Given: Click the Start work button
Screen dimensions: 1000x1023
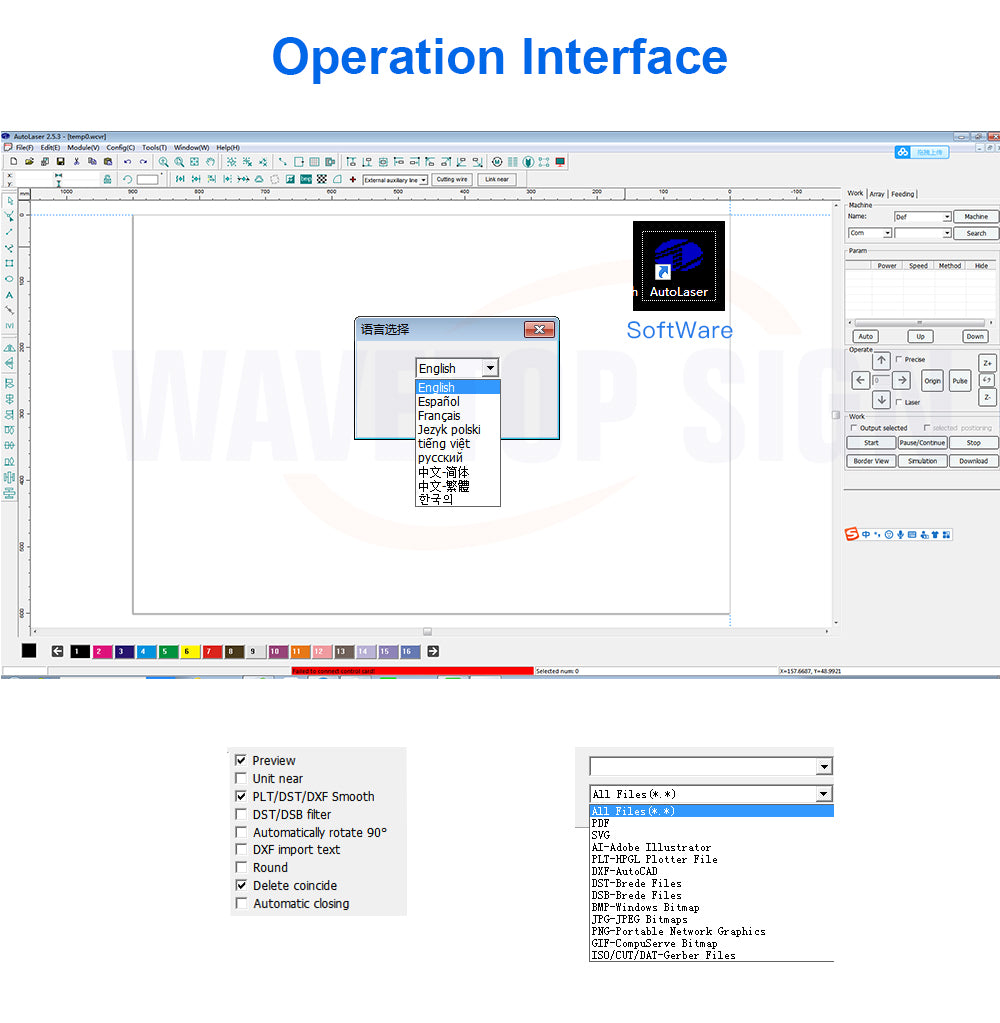Looking at the screenshot, I should (871, 442).
